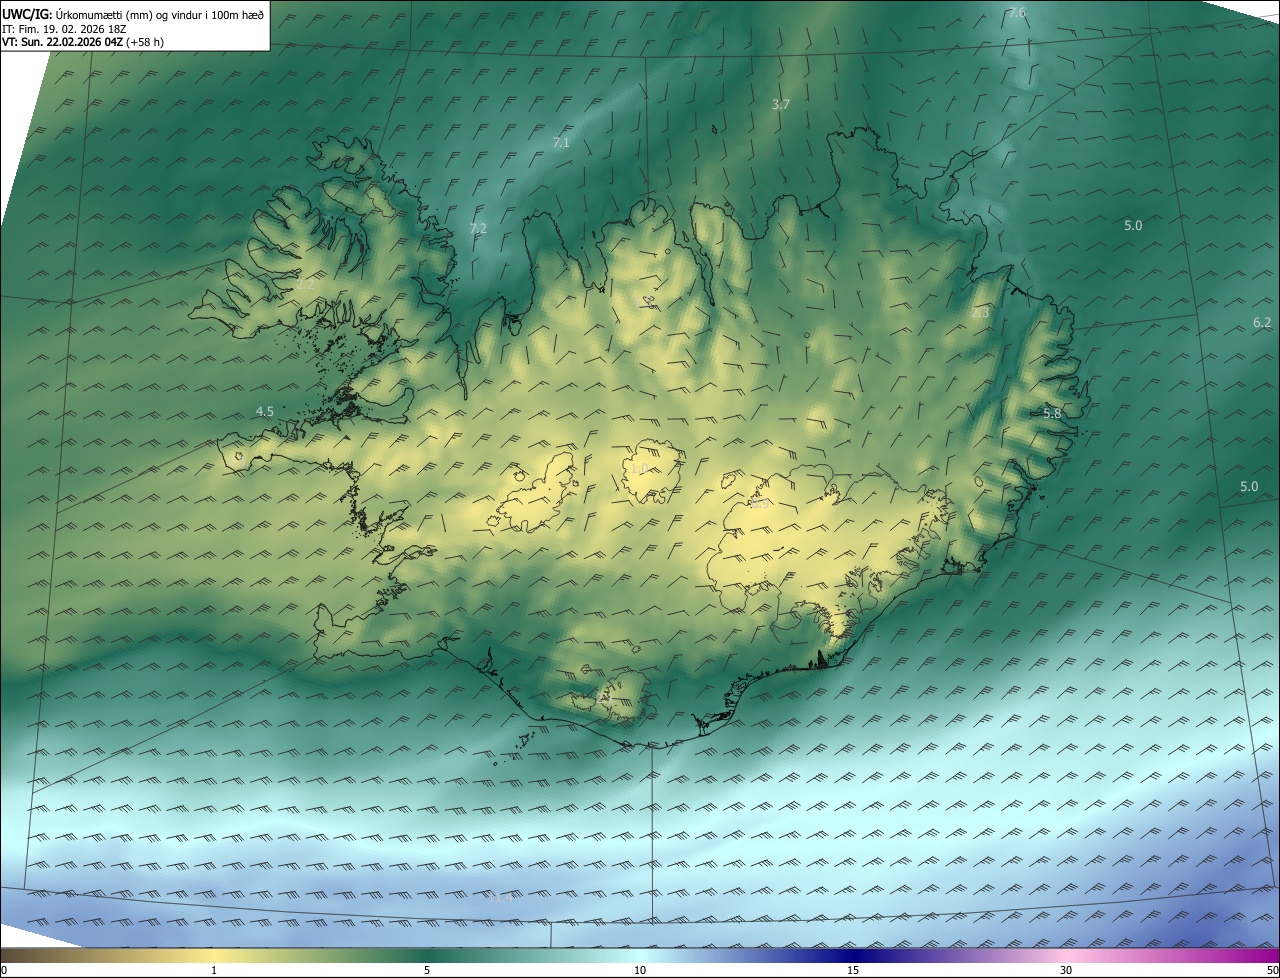Click the 1 tick label on the colour scale
The height and width of the screenshot is (978, 1280).
click(x=214, y=970)
